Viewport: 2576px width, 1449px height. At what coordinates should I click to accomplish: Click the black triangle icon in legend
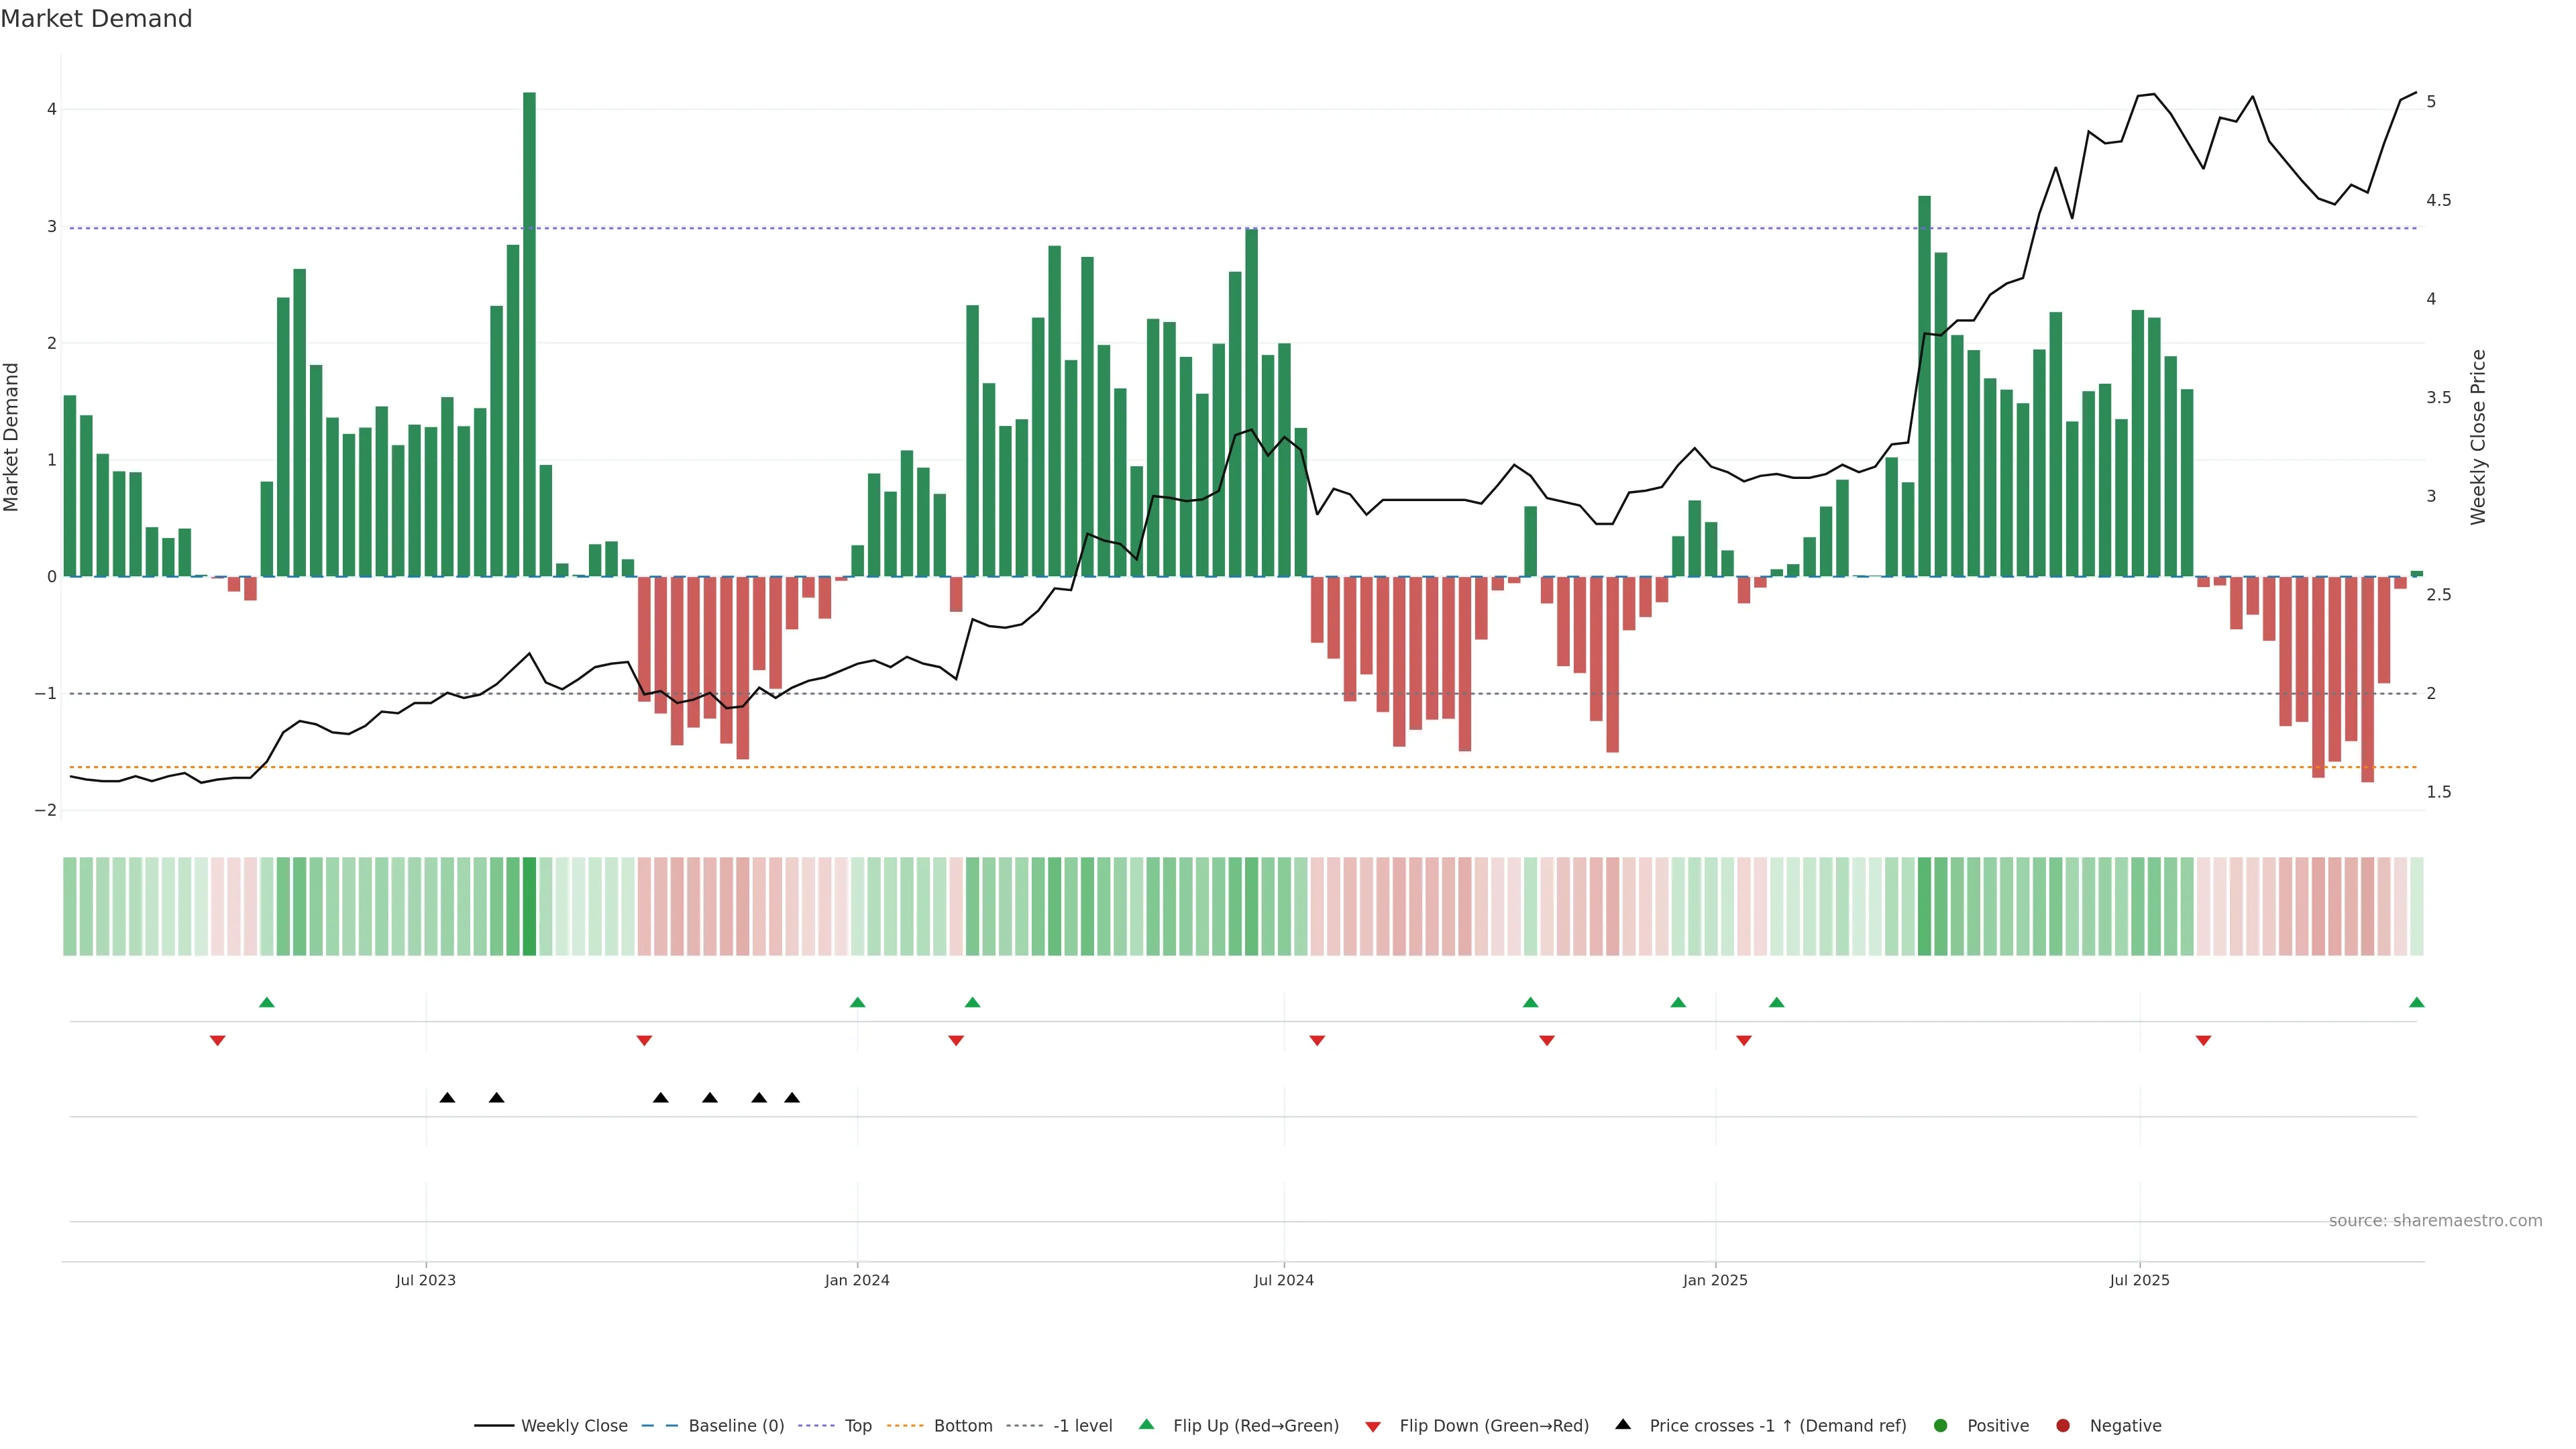point(1623,1424)
